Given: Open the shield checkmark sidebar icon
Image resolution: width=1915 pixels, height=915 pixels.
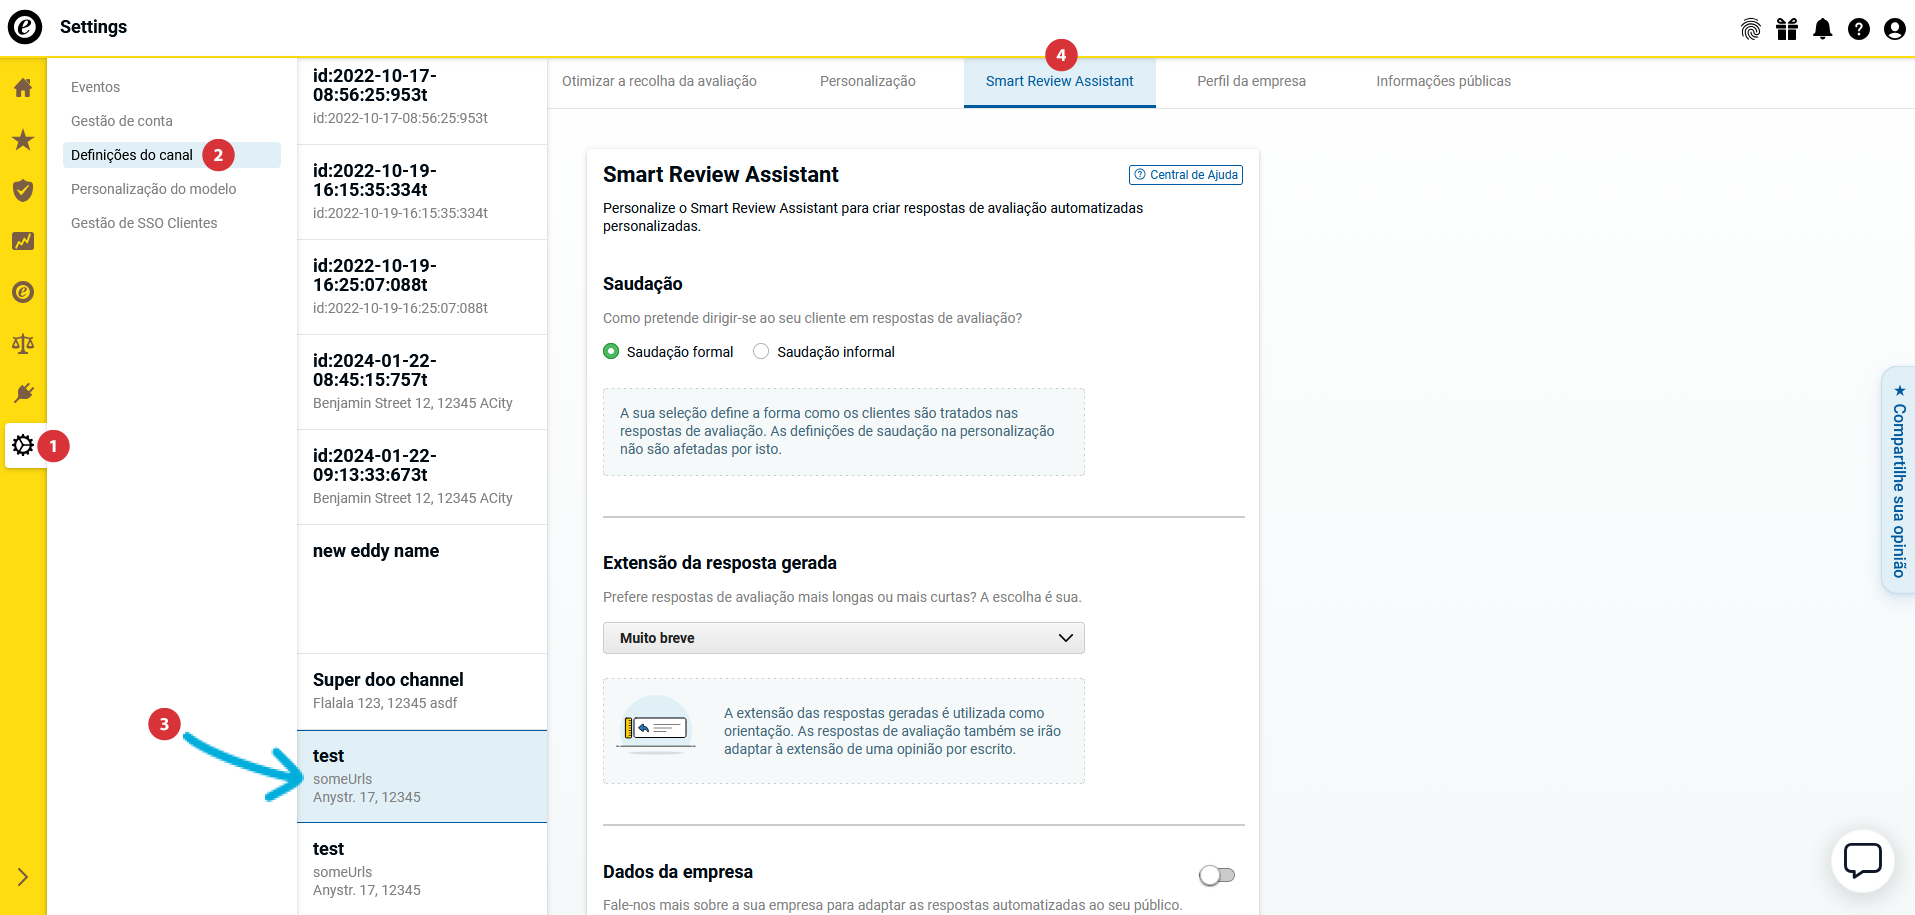Looking at the screenshot, I should [x=23, y=190].
